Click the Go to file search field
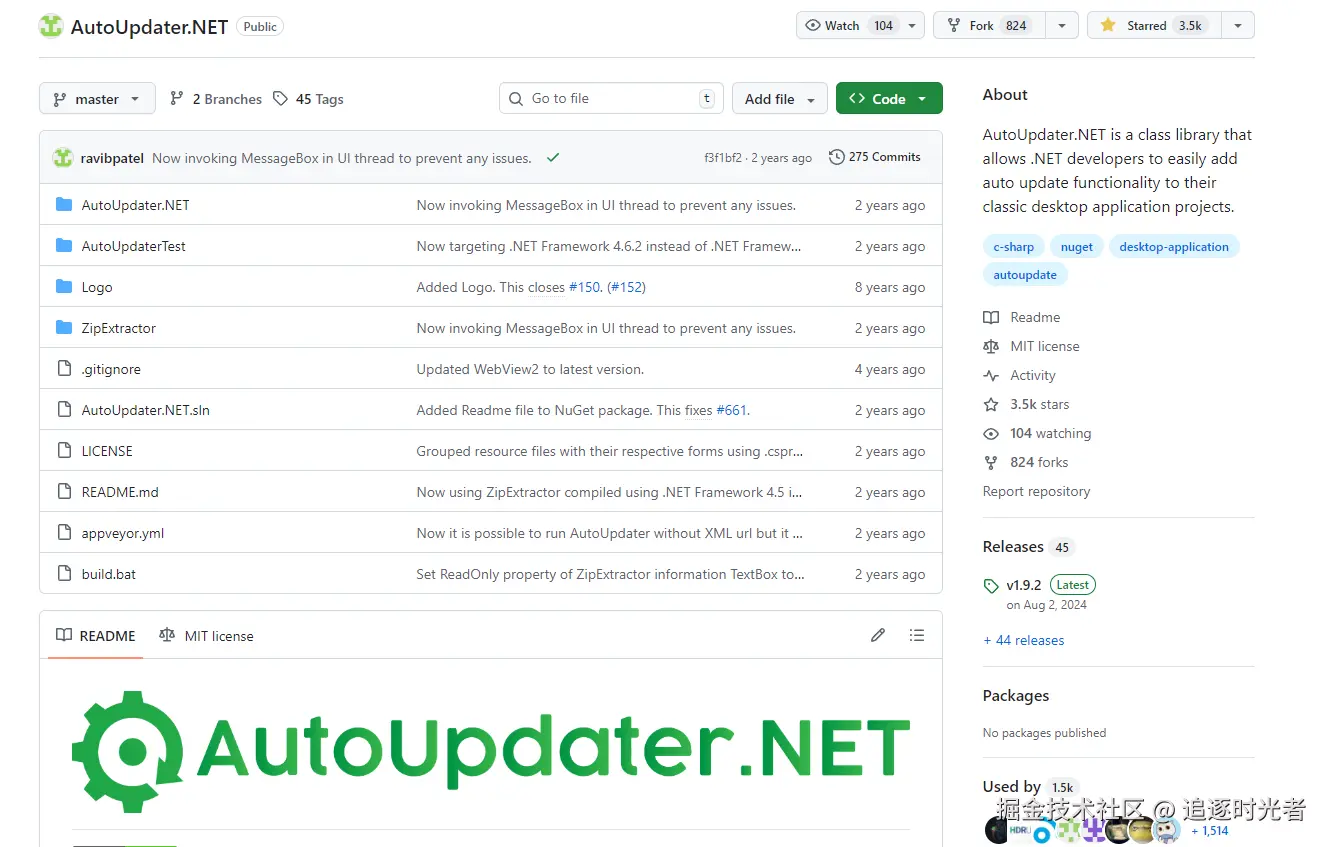The image size is (1330, 847). (x=611, y=98)
